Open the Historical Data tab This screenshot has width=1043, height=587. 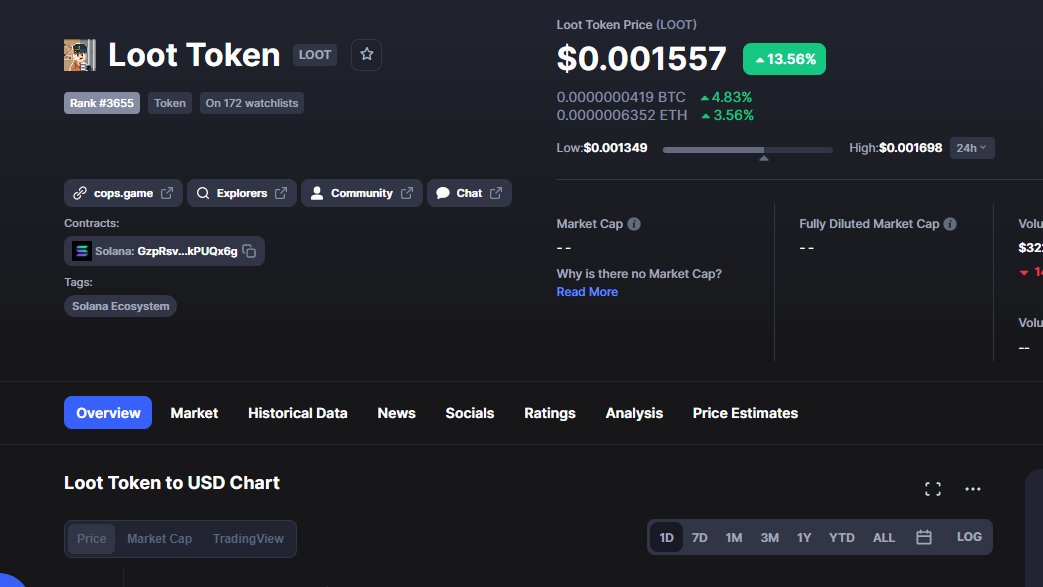297,413
